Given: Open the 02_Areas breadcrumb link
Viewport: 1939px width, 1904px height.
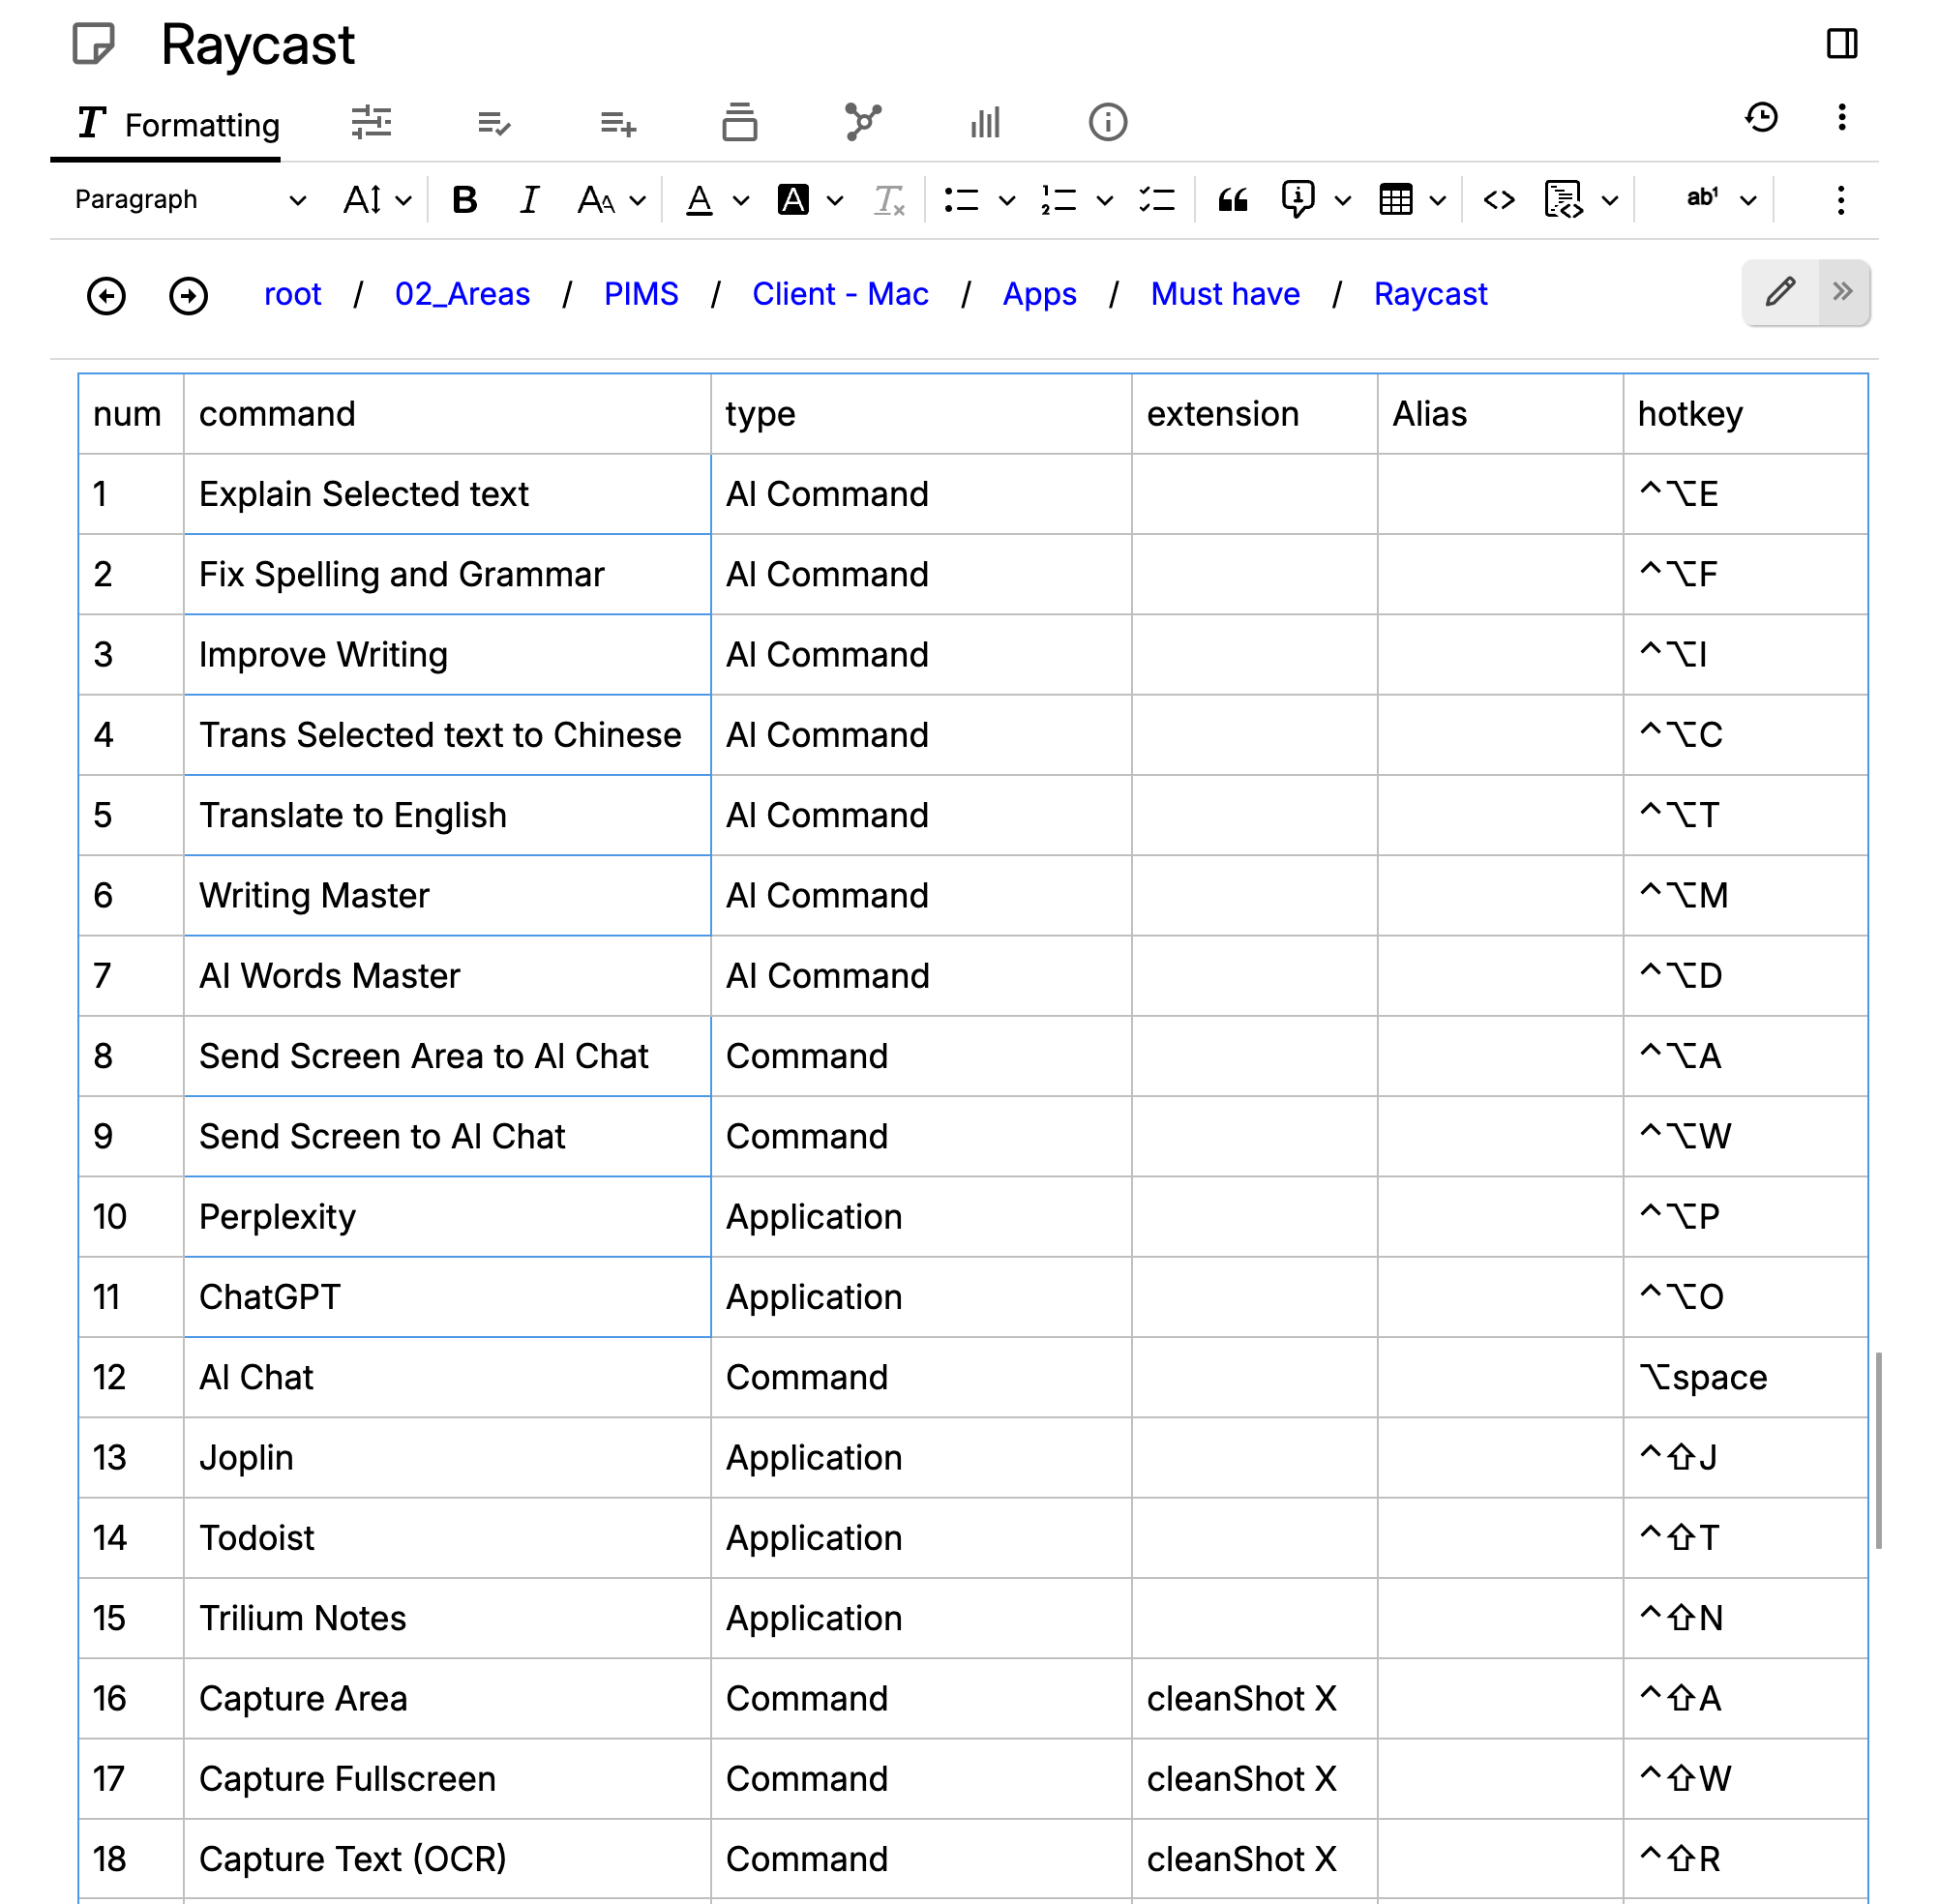Looking at the screenshot, I should click(x=462, y=294).
